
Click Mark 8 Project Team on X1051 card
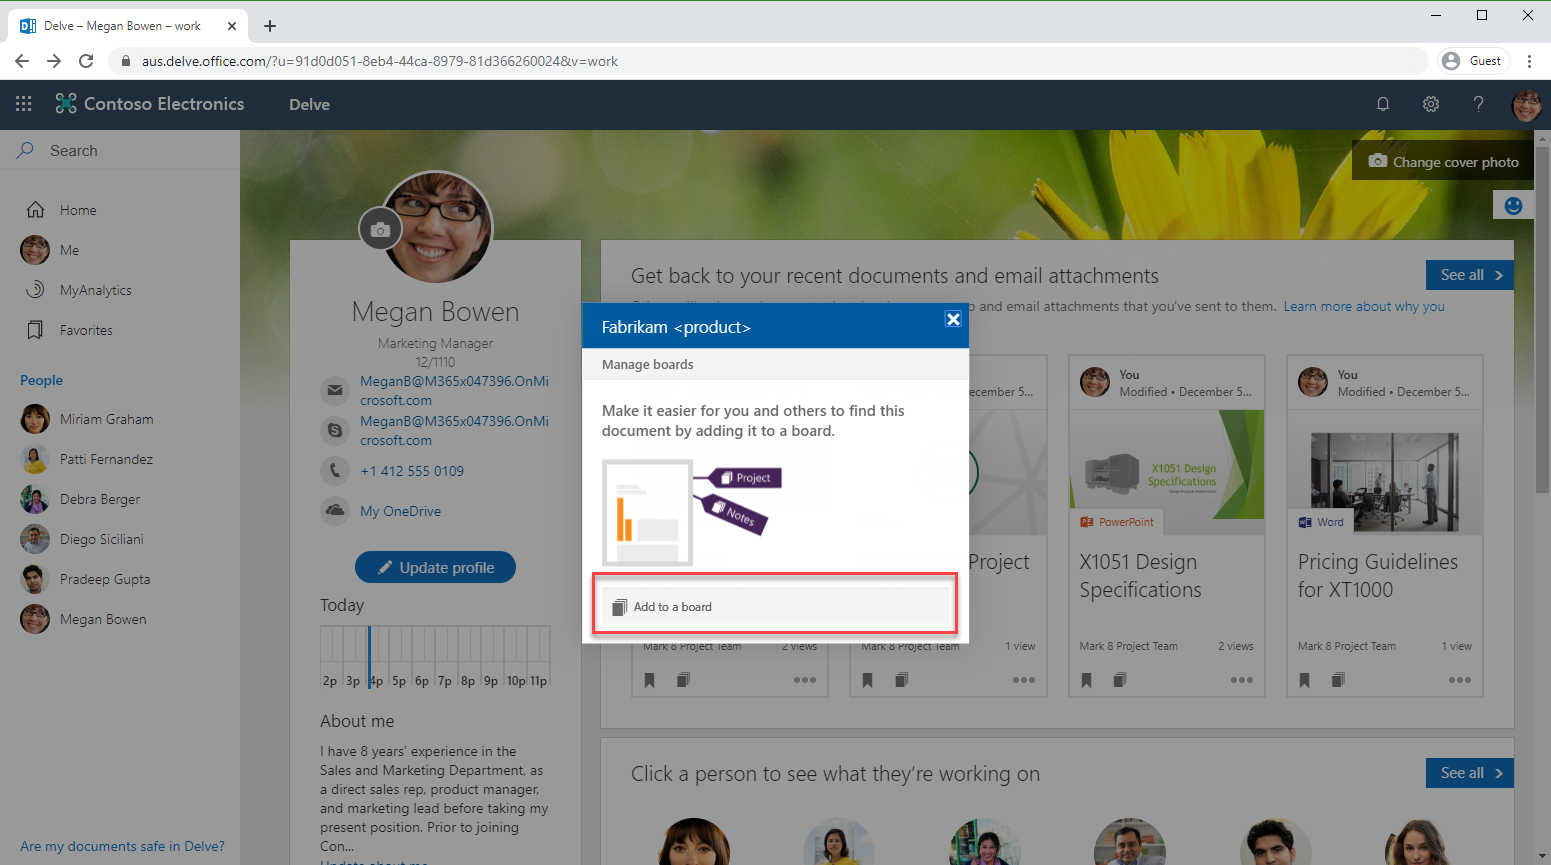click(1128, 646)
